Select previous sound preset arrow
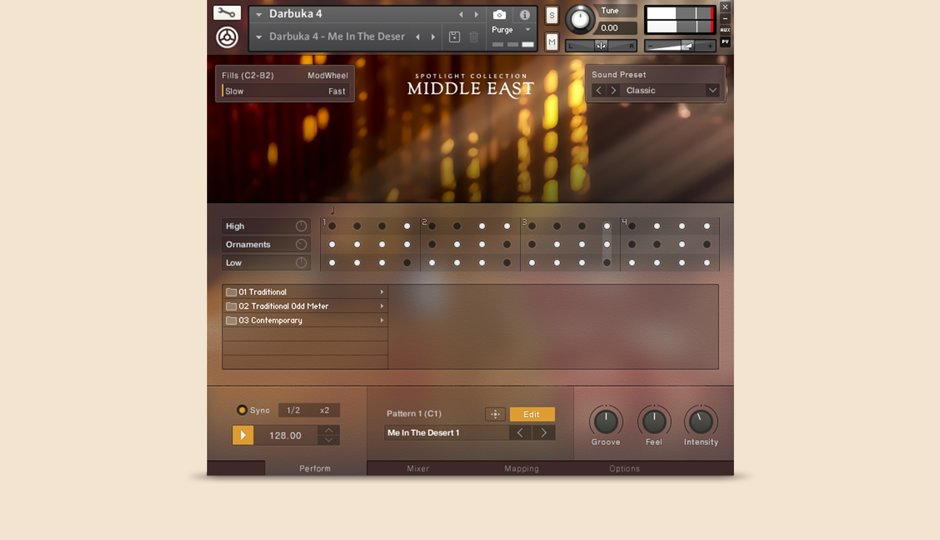 click(x=599, y=90)
